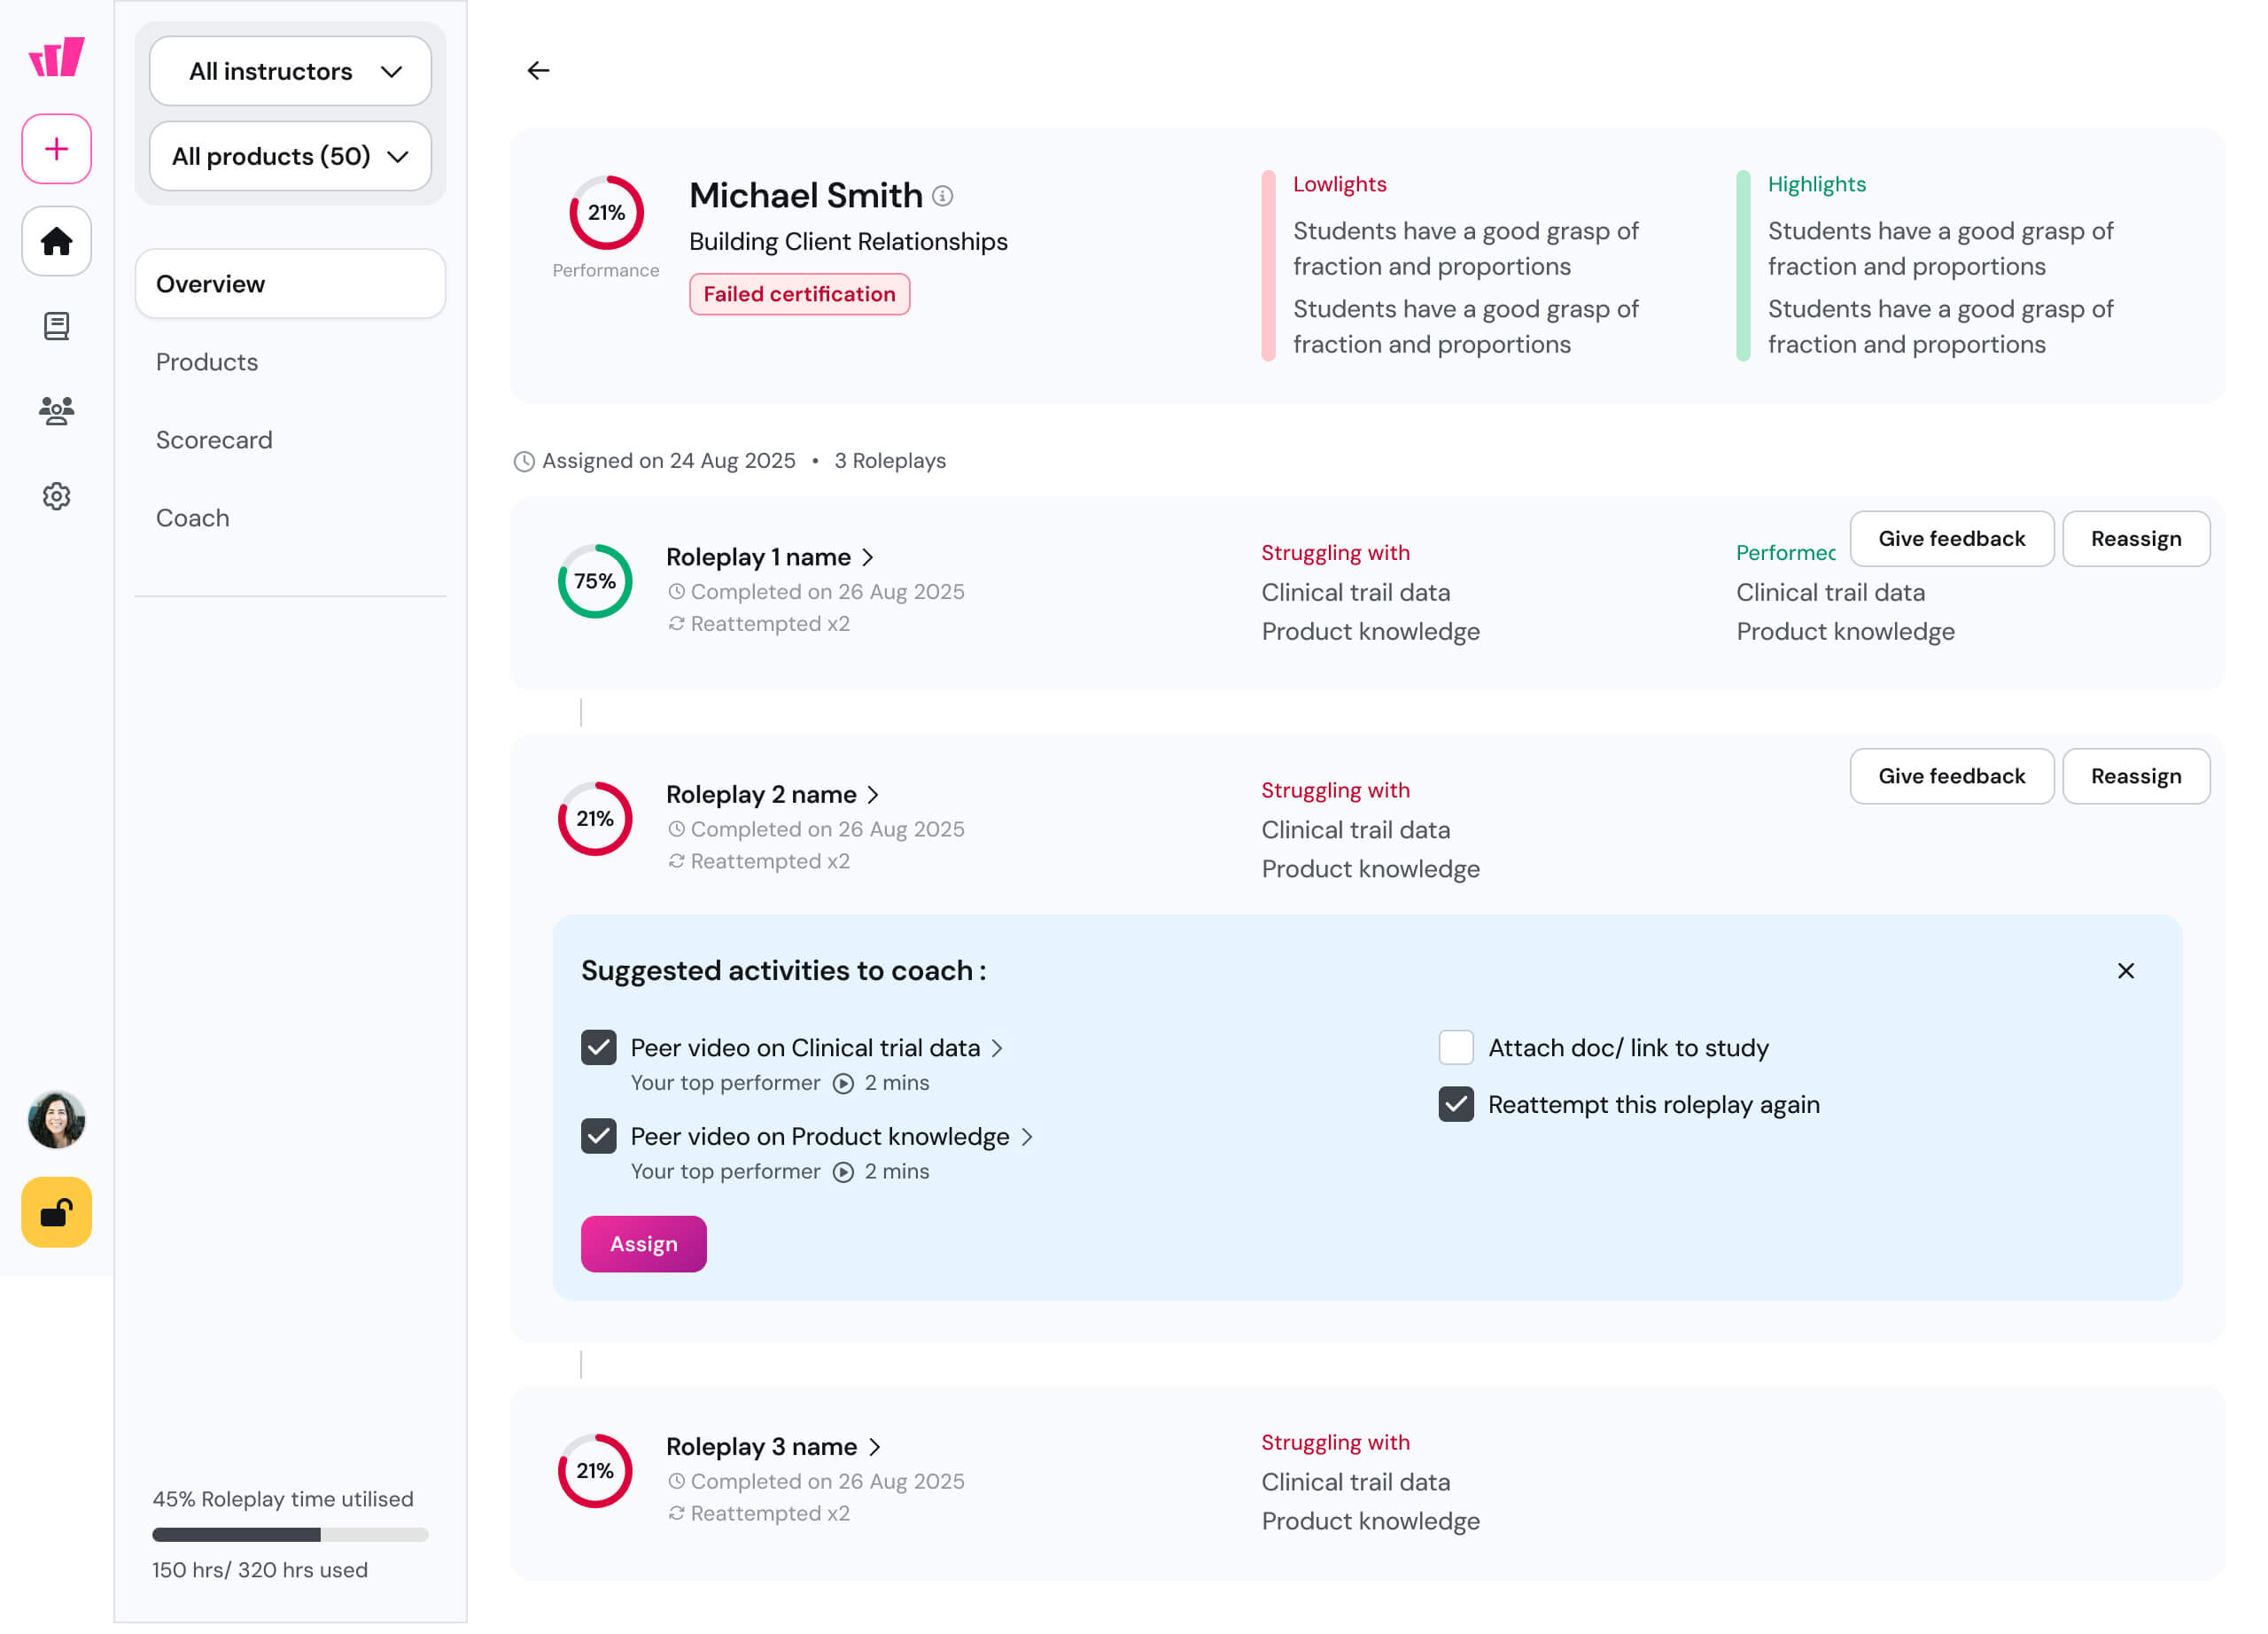2268x1634 pixels.
Task: Switch to the Scorecard tab
Action: (x=214, y=440)
